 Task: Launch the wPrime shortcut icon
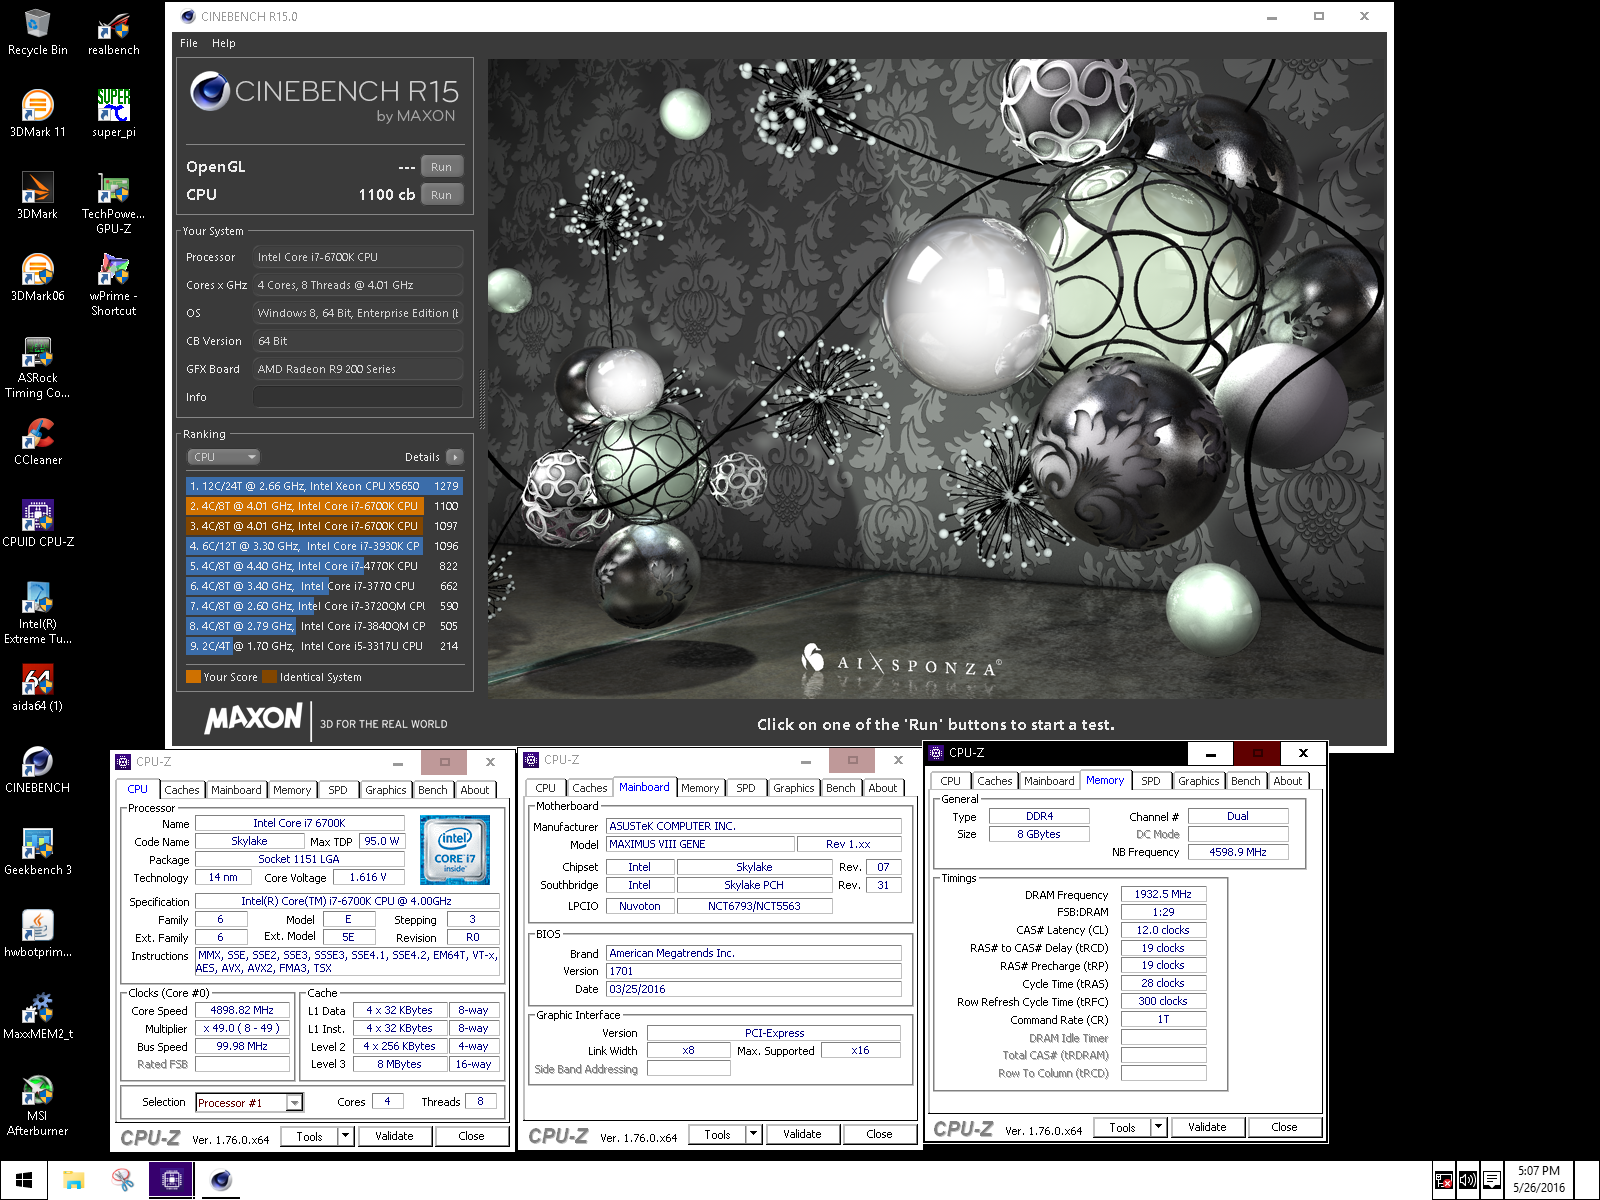[x=114, y=286]
